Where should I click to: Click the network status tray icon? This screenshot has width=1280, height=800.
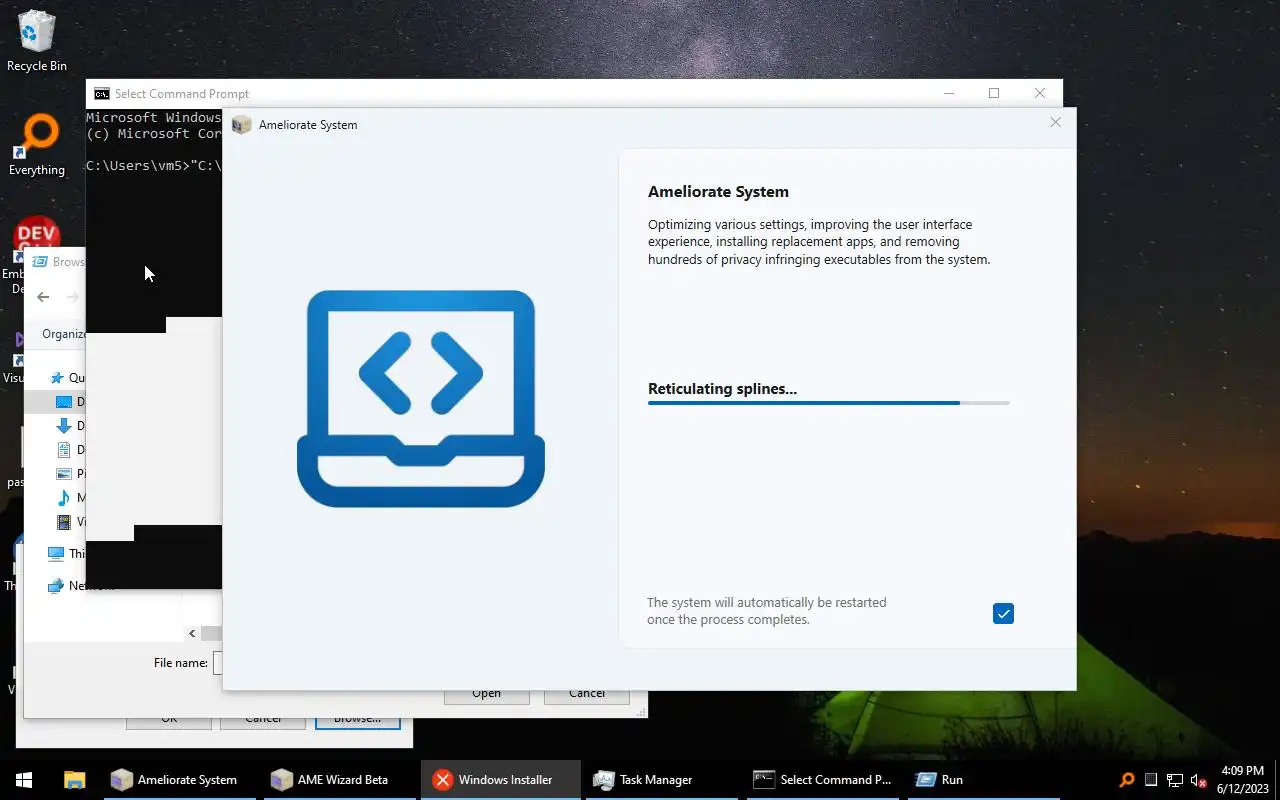tap(1175, 780)
